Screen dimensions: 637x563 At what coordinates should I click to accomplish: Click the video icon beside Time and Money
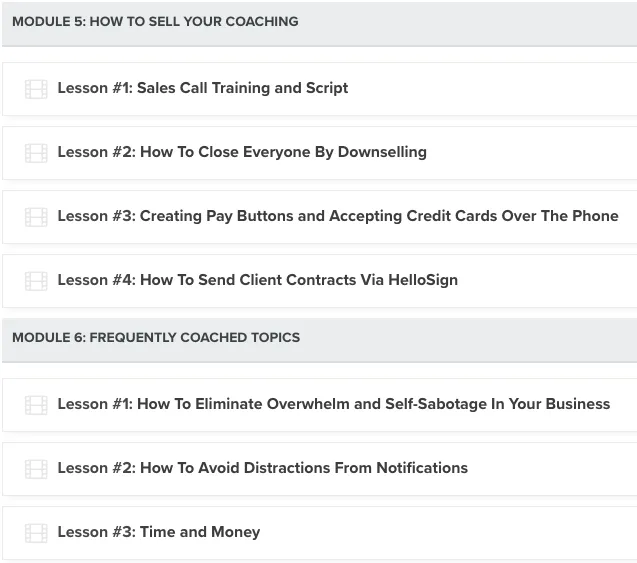pos(36,533)
